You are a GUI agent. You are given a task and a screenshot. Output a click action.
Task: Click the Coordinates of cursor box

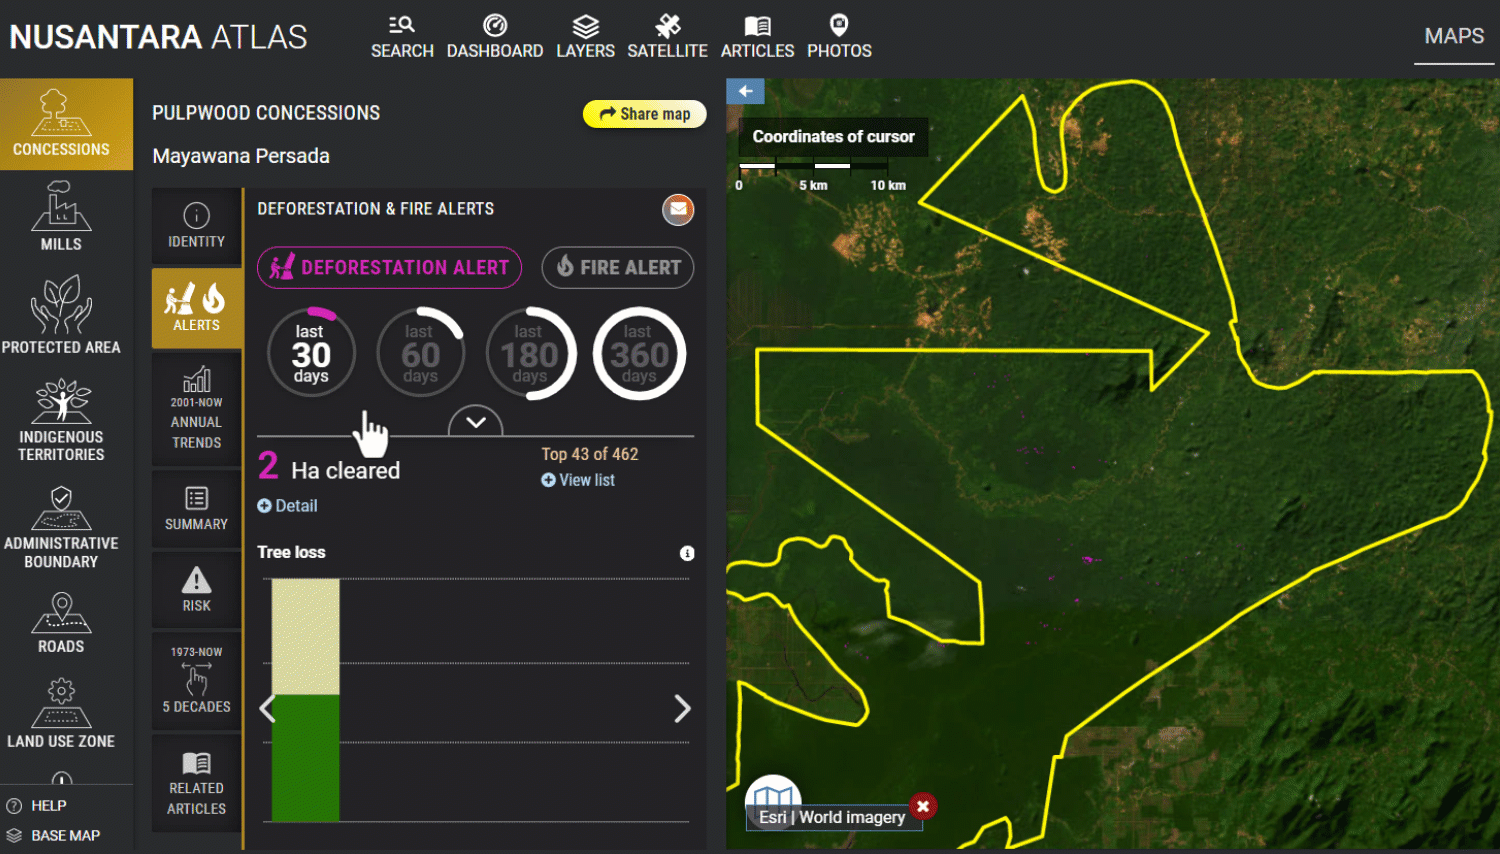pyautogui.click(x=833, y=137)
